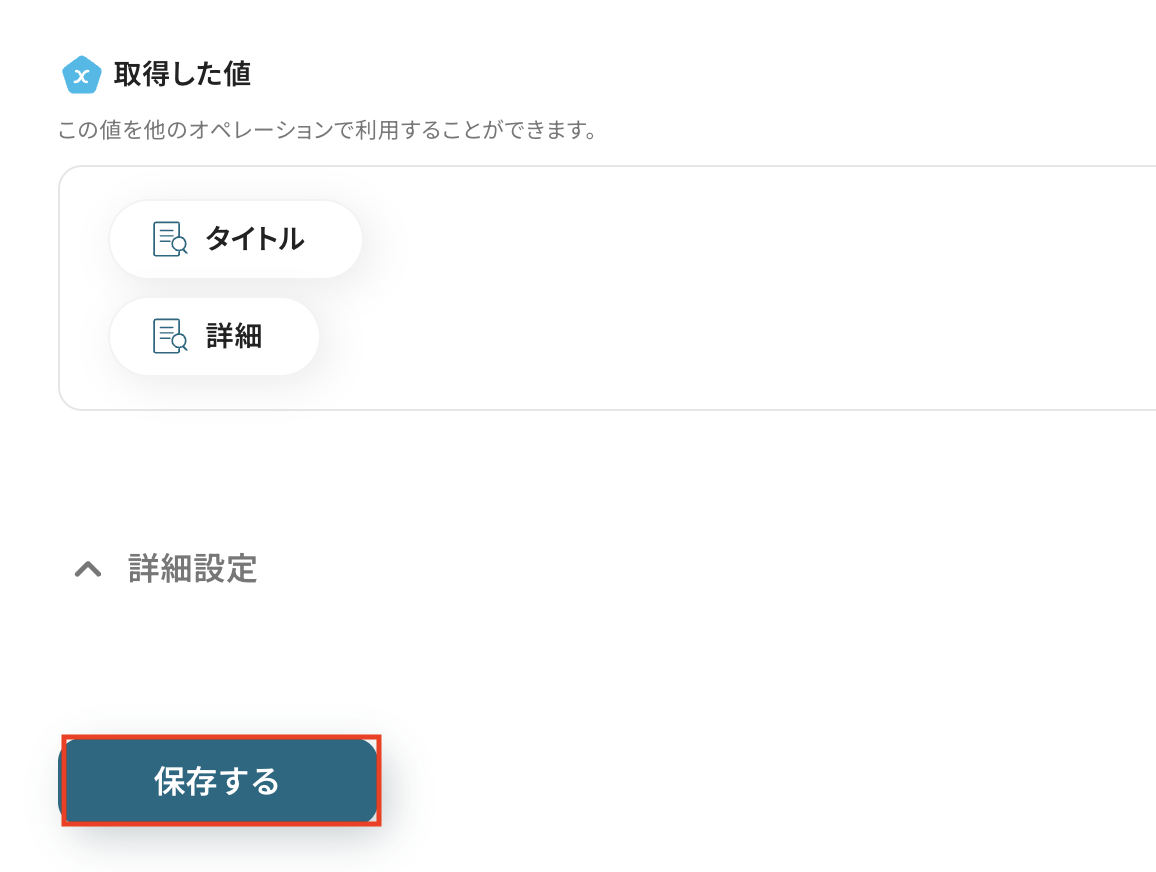The width and height of the screenshot is (1156, 872).
Task: Click the white x symbol inside the pentagon
Action: coord(82,76)
